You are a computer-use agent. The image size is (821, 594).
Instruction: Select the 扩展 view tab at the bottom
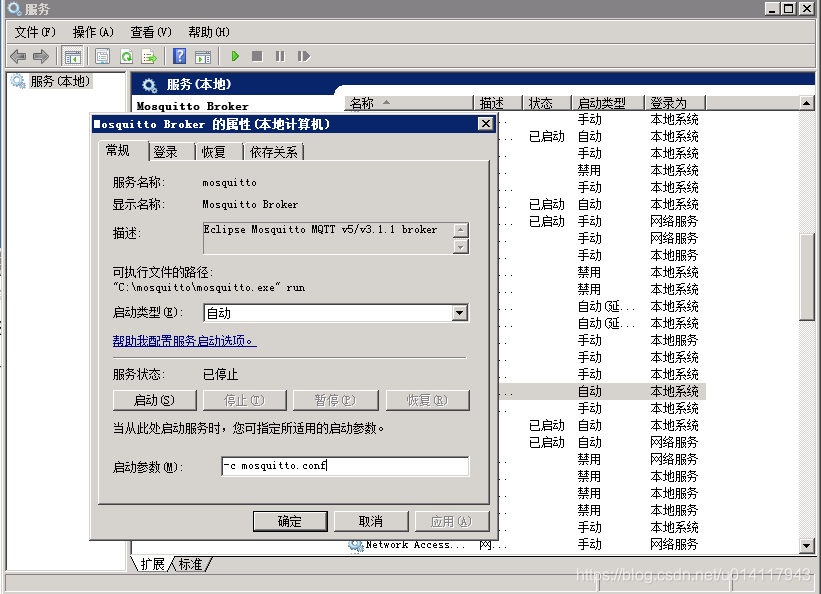[x=152, y=564]
